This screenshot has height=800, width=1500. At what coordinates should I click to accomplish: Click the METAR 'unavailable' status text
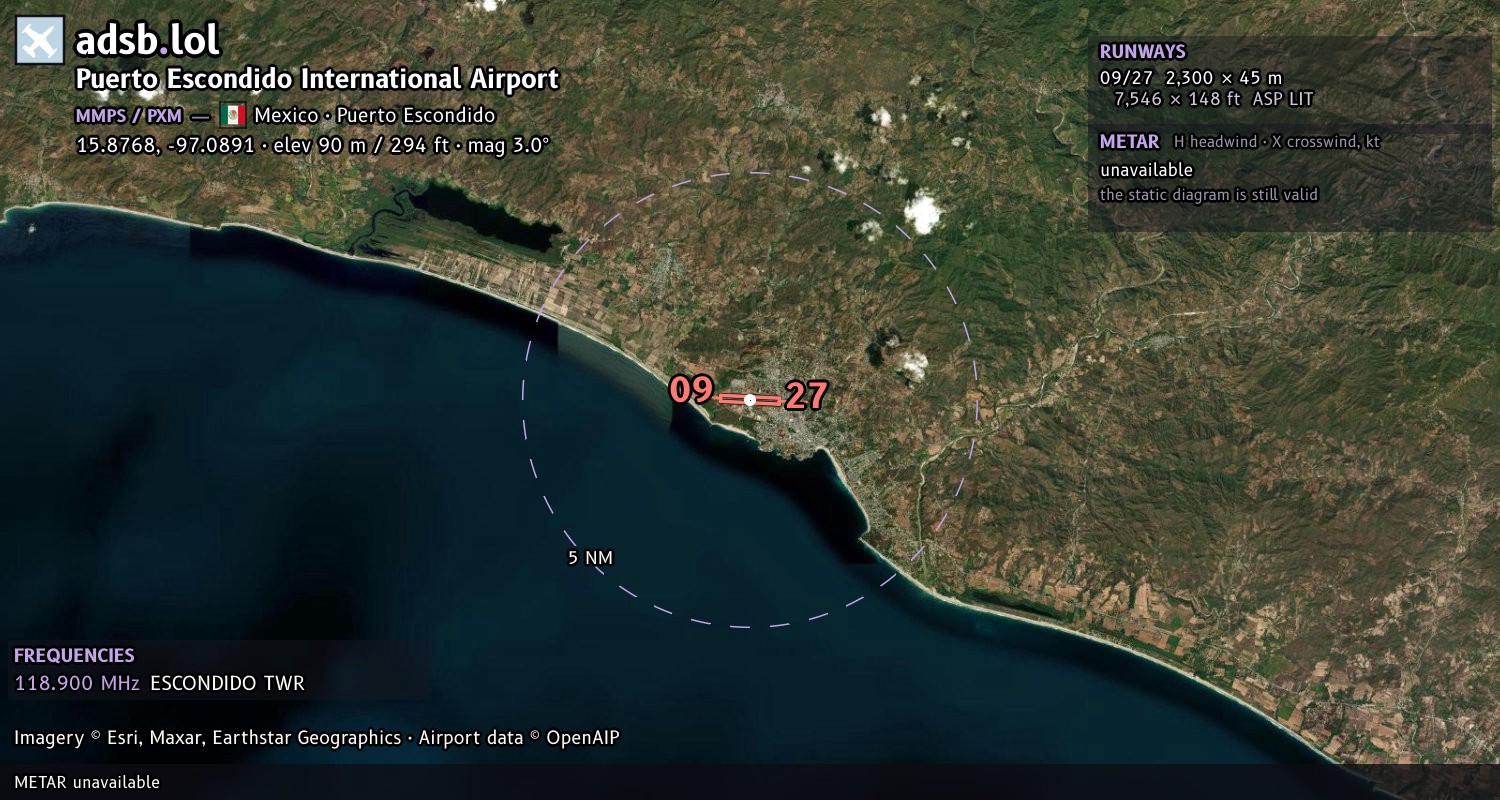[1146, 170]
